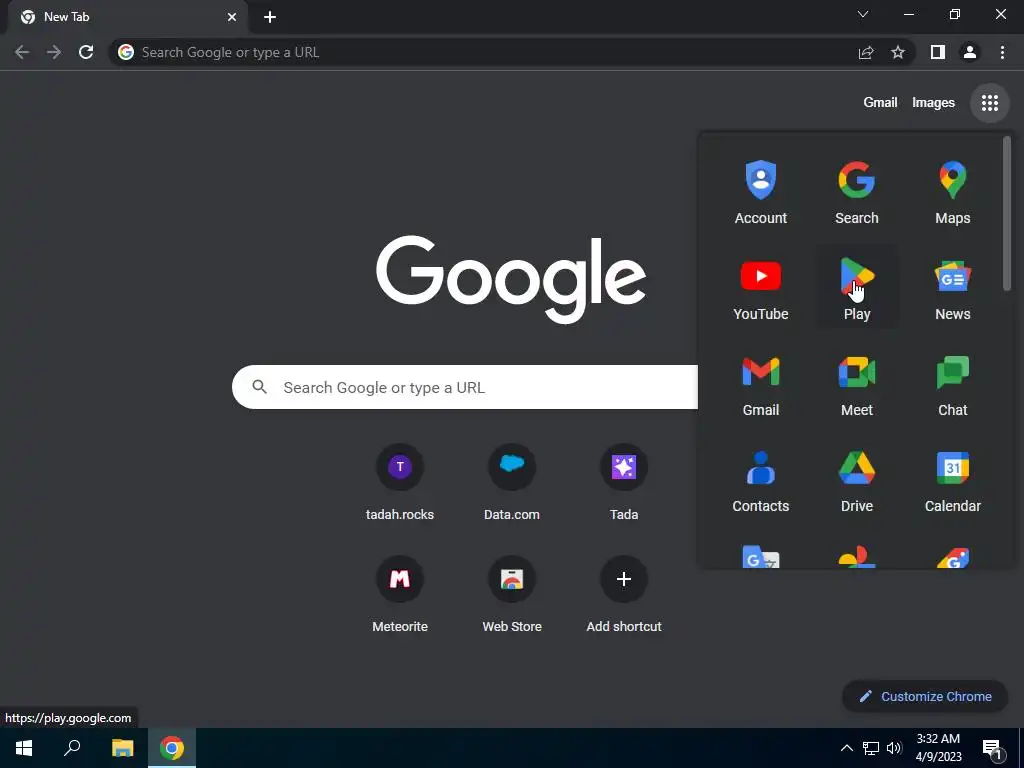Add a new shortcut tile

tap(624, 594)
